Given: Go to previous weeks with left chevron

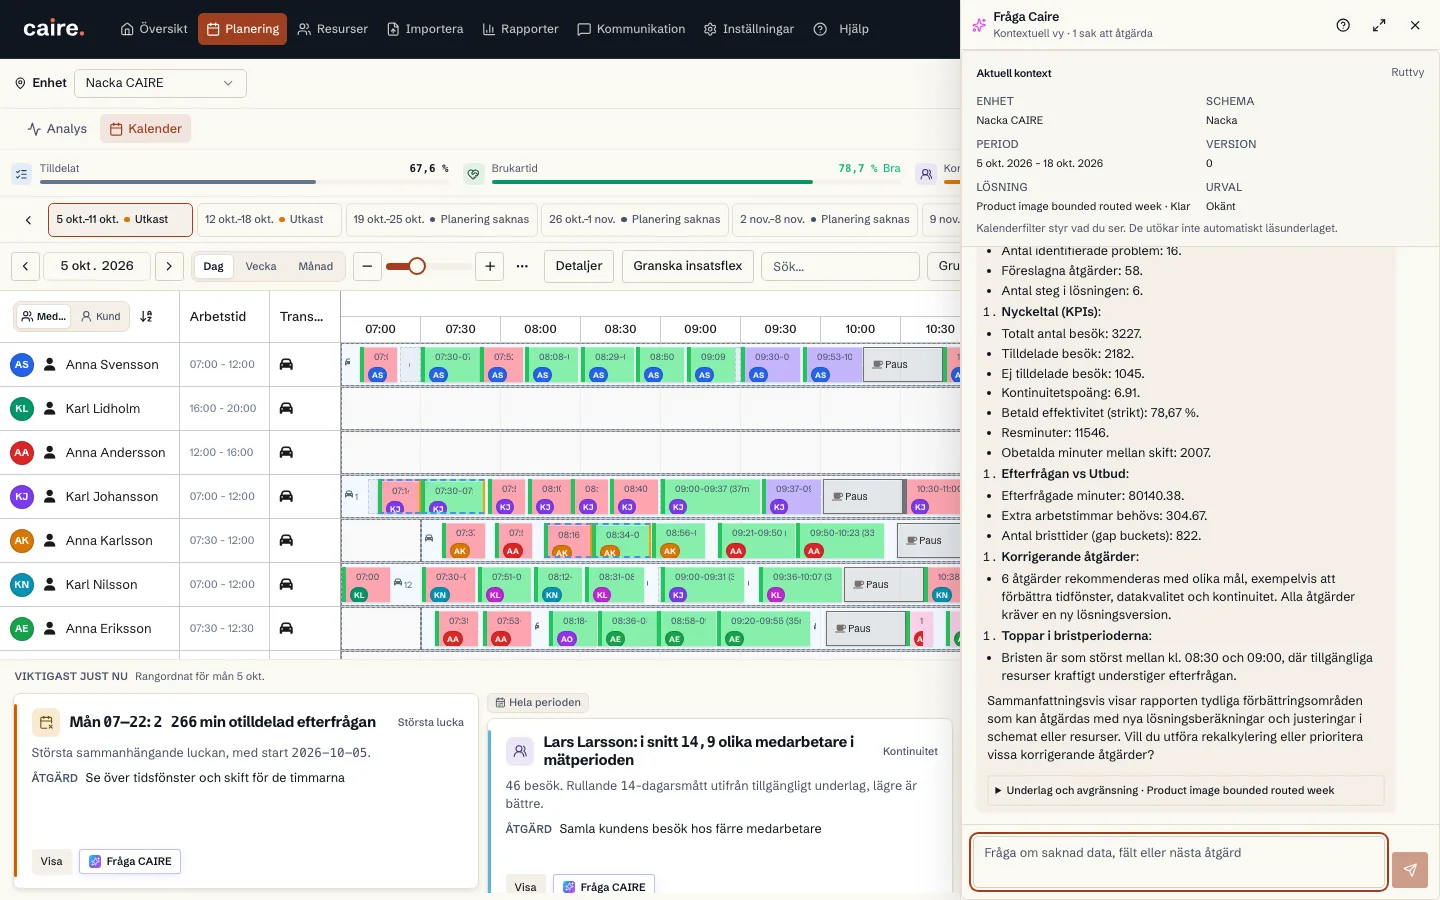Looking at the screenshot, I should pyautogui.click(x=28, y=220).
